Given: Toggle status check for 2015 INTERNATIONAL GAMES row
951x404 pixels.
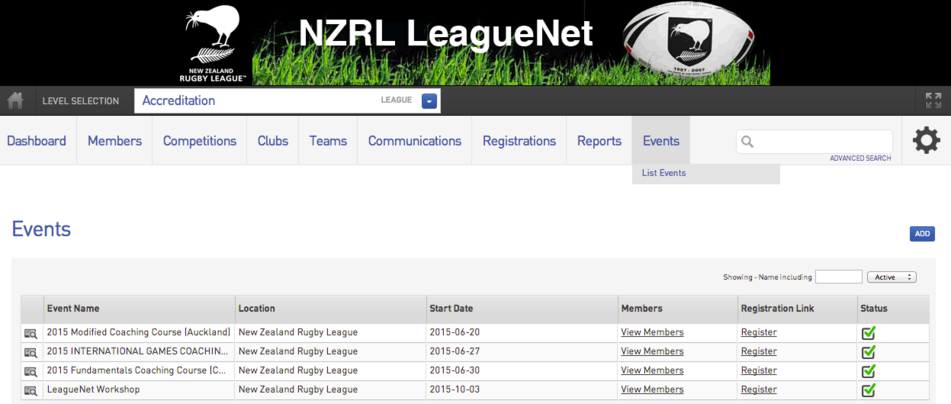Looking at the screenshot, I should coord(869,351).
